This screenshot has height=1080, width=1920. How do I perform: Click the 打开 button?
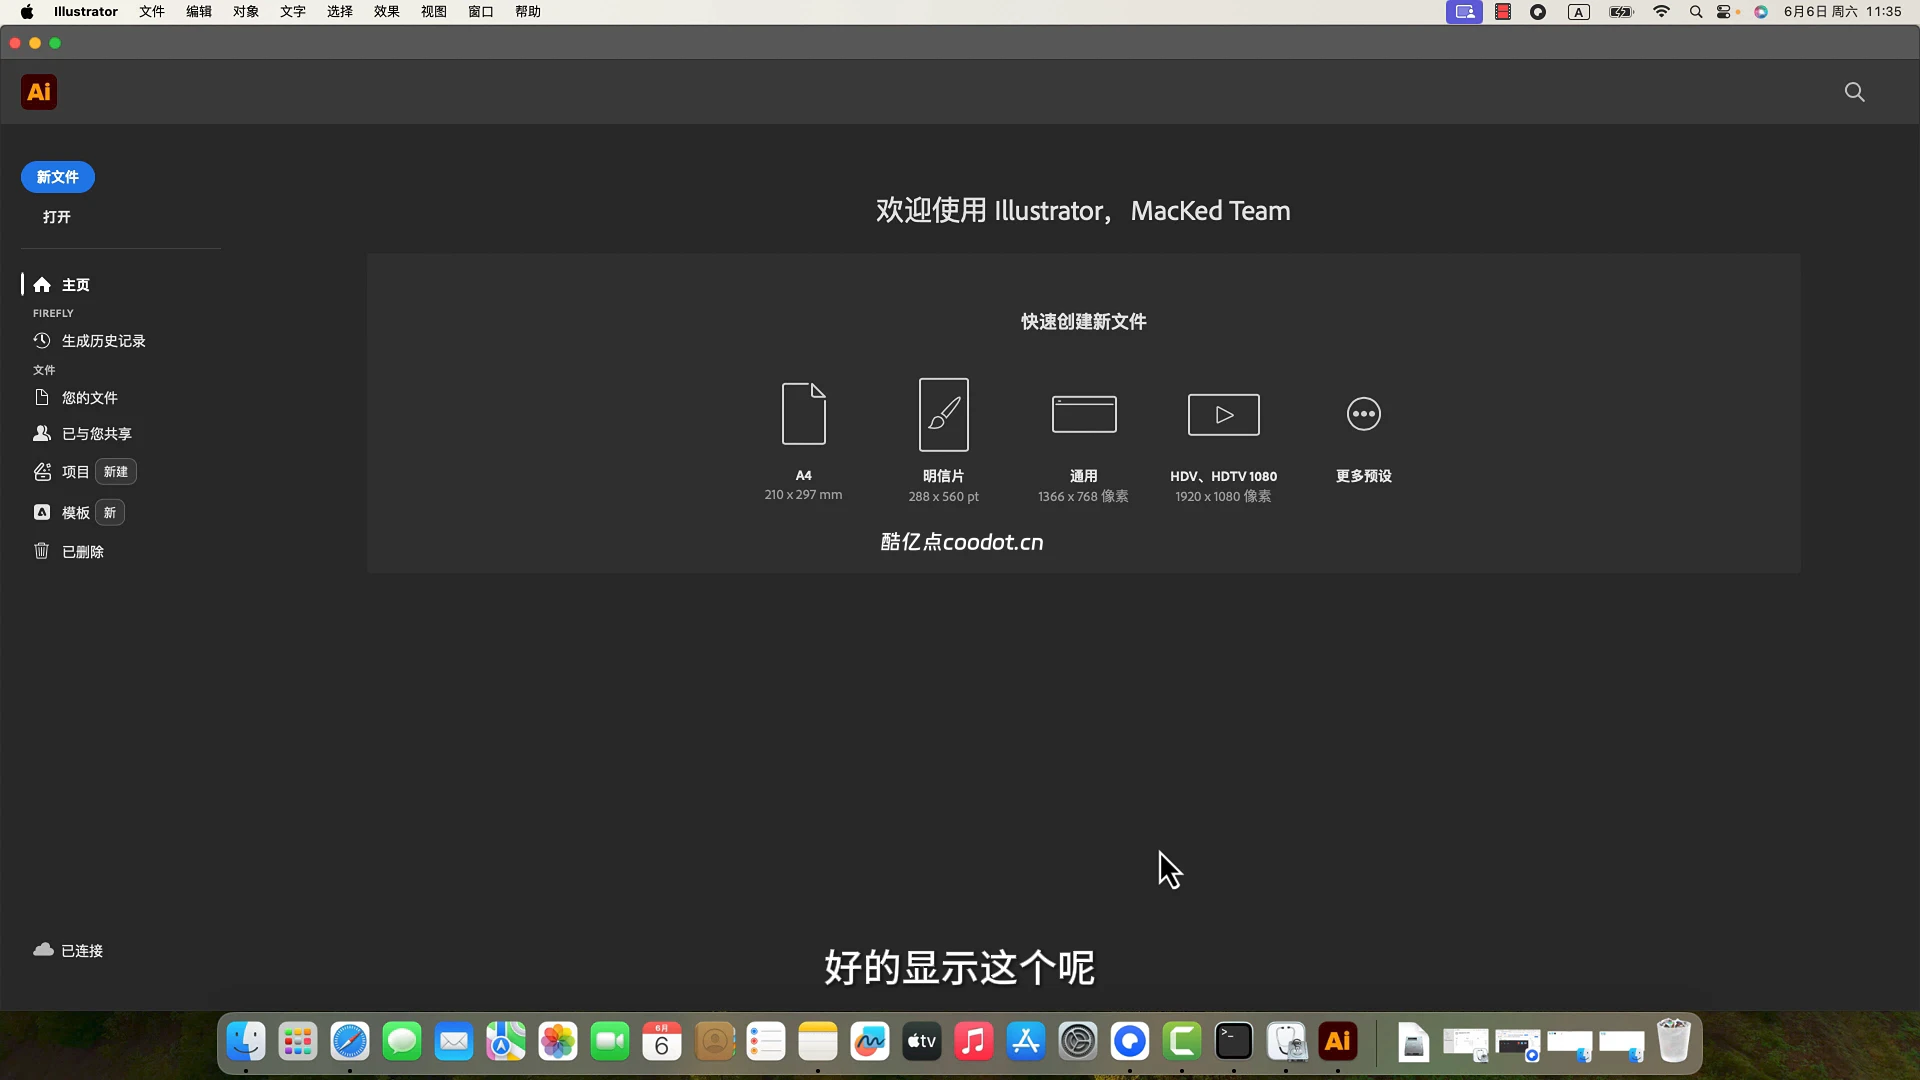(x=57, y=217)
